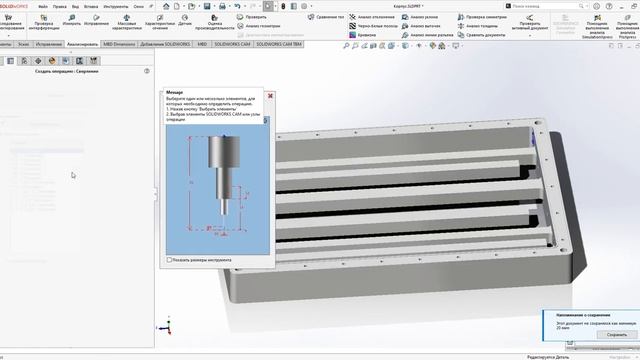Select the Measure tool (Измерить)
Screen dimensions: 640x360
[x=71, y=20]
